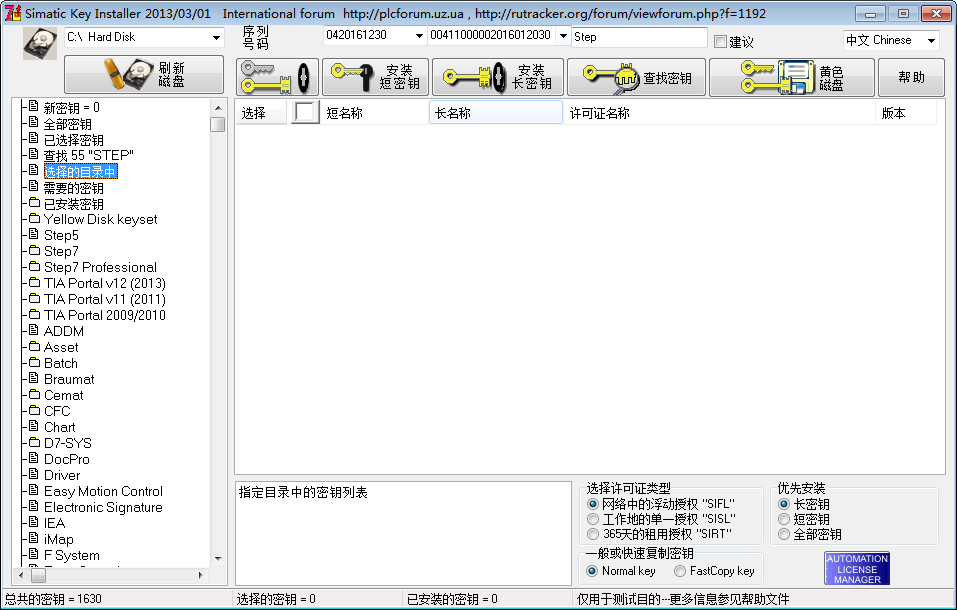Viewport: 957px width, 610px height.
Task: Select 已选择密钥 tree entry
Action: pos(73,140)
